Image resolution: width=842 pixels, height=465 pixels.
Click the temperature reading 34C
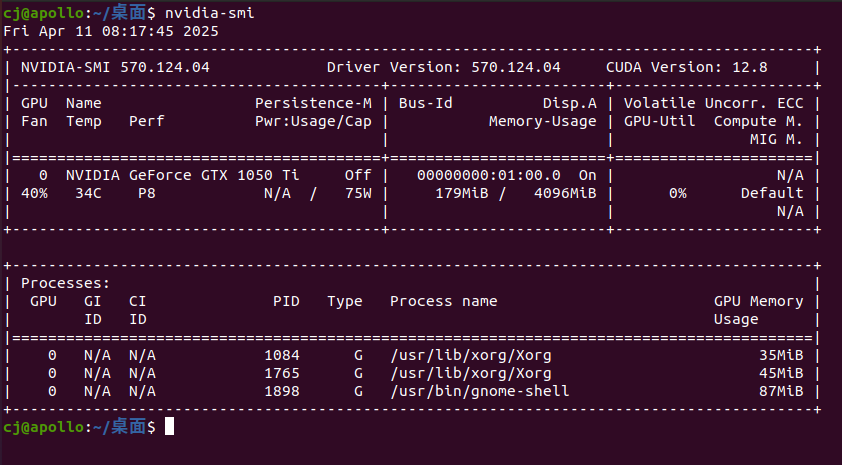(88, 193)
